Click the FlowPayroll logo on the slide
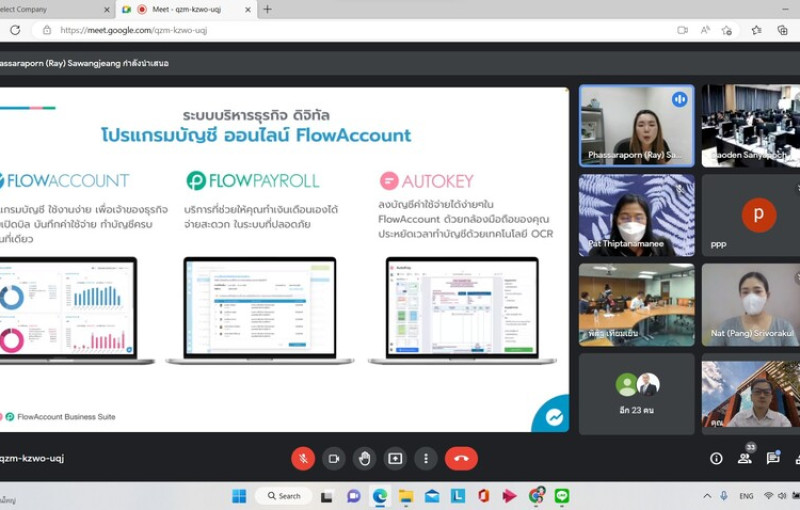Screen dimensions: 800x510 click(253, 181)
